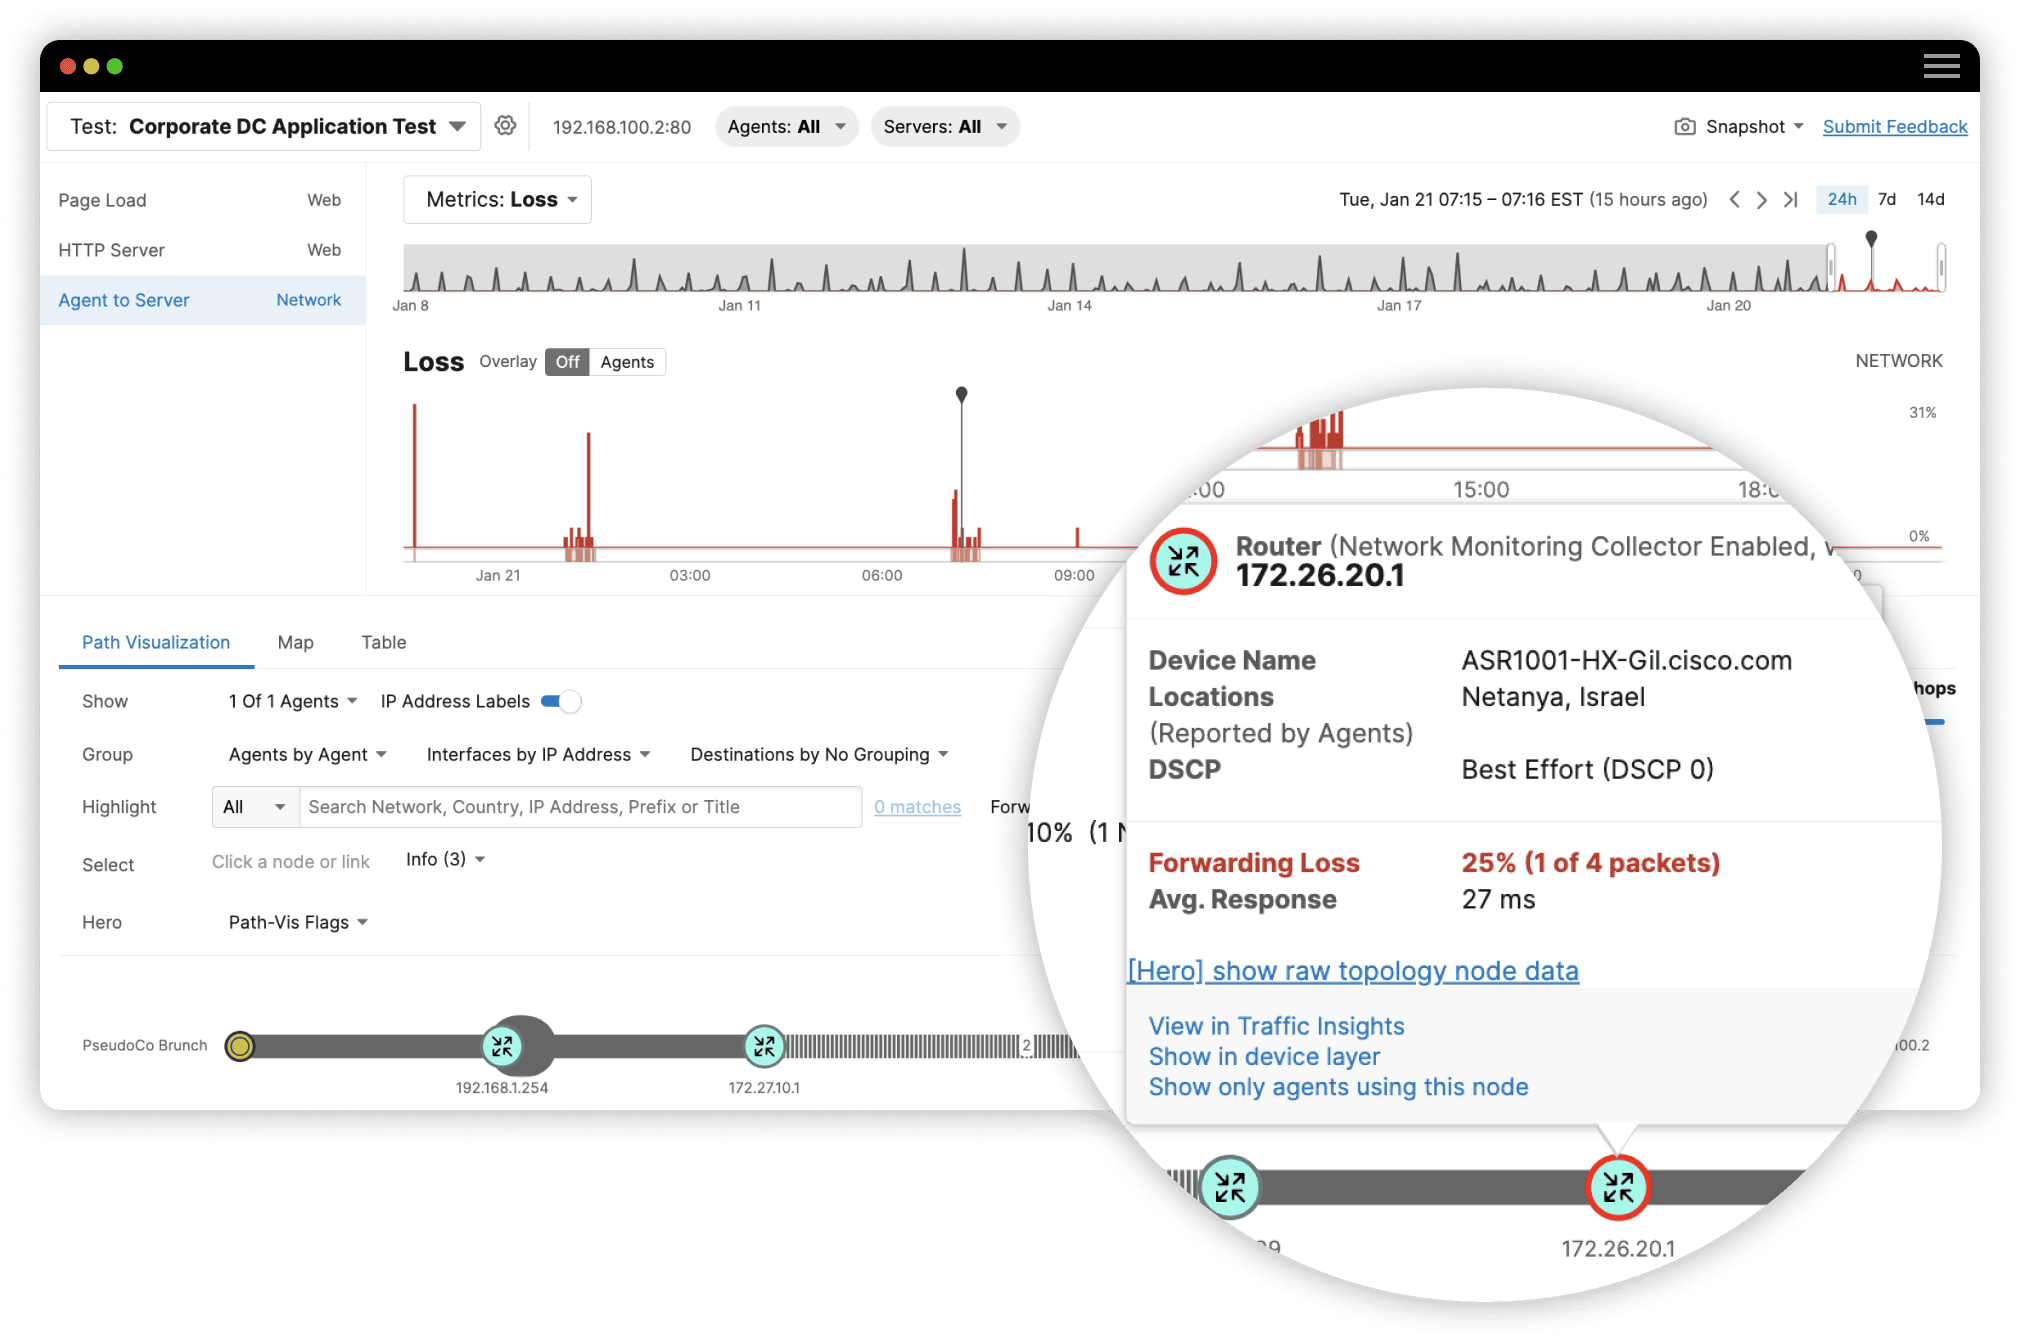Open the Metrics: Loss dropdown
Screen dimensions: 2020x1342
pyautogui.click(x=497, y=199)
